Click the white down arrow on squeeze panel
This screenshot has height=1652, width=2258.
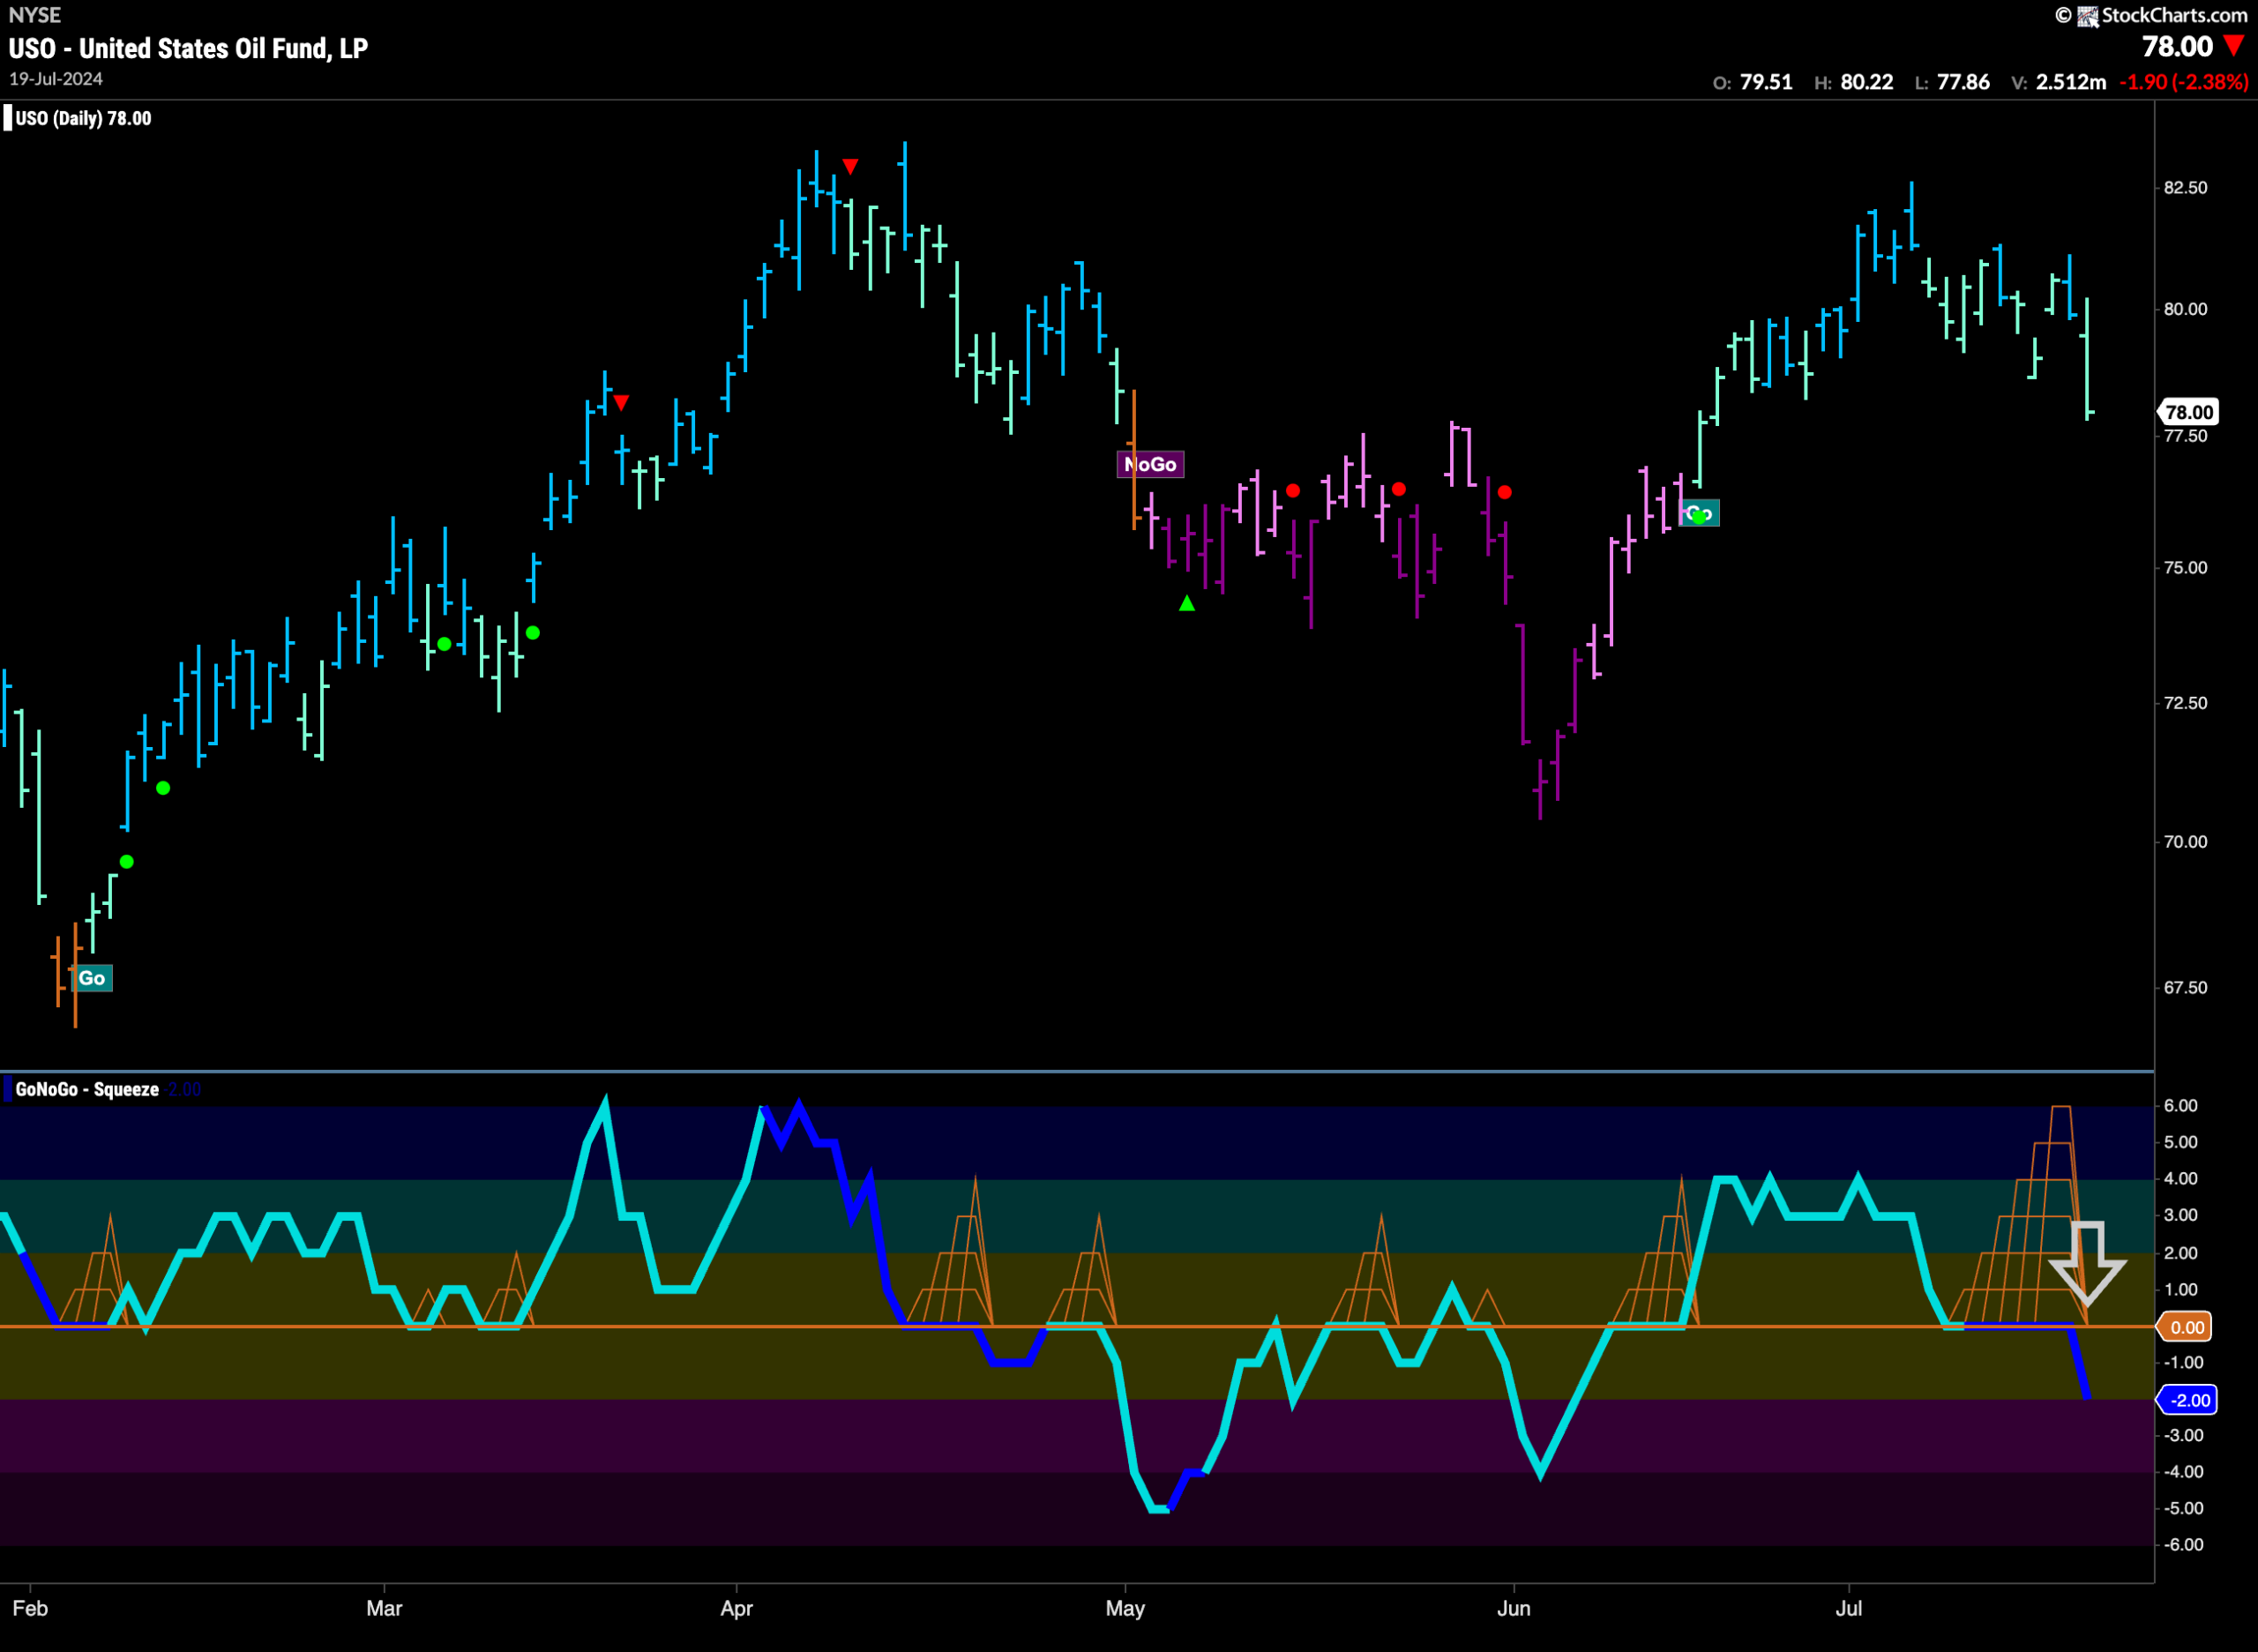[x=2087, y=1263]
